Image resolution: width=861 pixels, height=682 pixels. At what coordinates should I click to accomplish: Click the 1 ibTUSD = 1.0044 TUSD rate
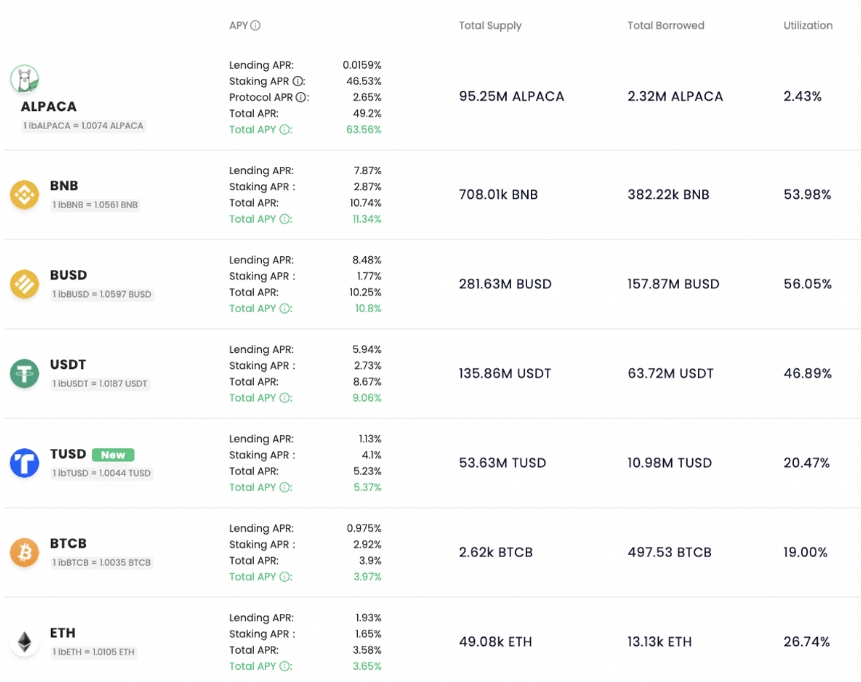tap(102, 473)
